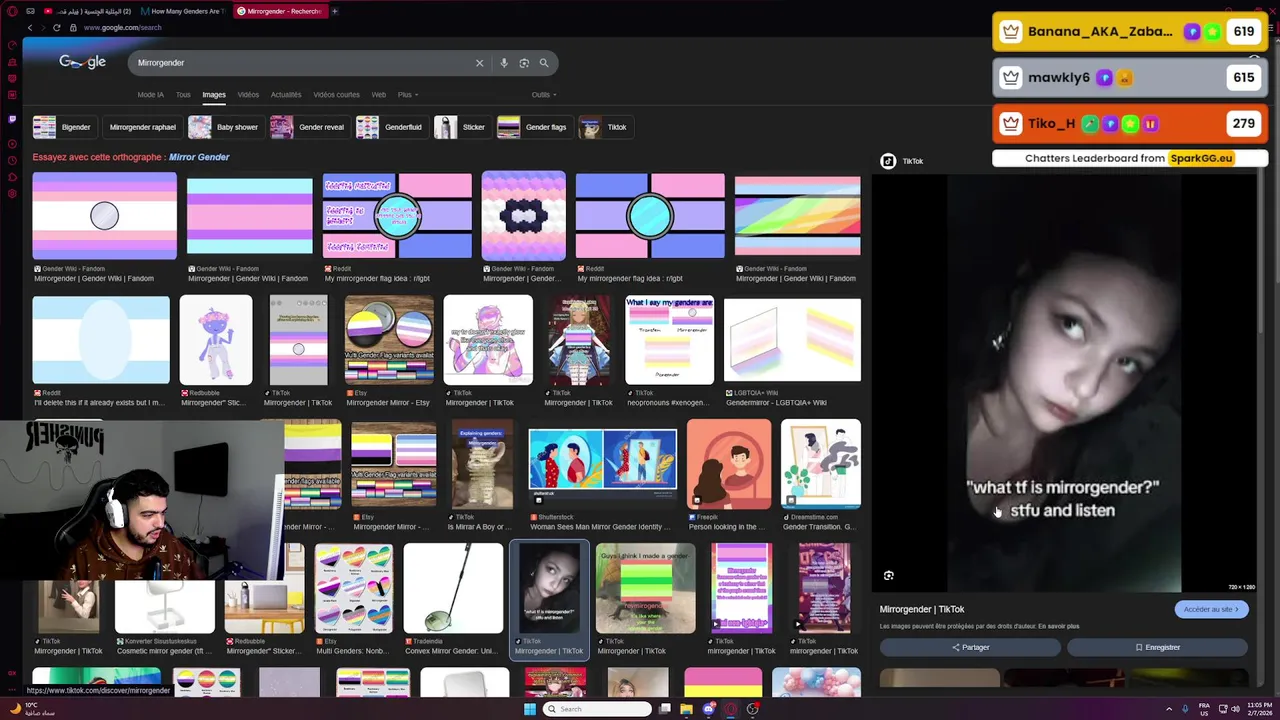Select the Vidéos search tab
1280x720 pixels.
pos(248,95)
